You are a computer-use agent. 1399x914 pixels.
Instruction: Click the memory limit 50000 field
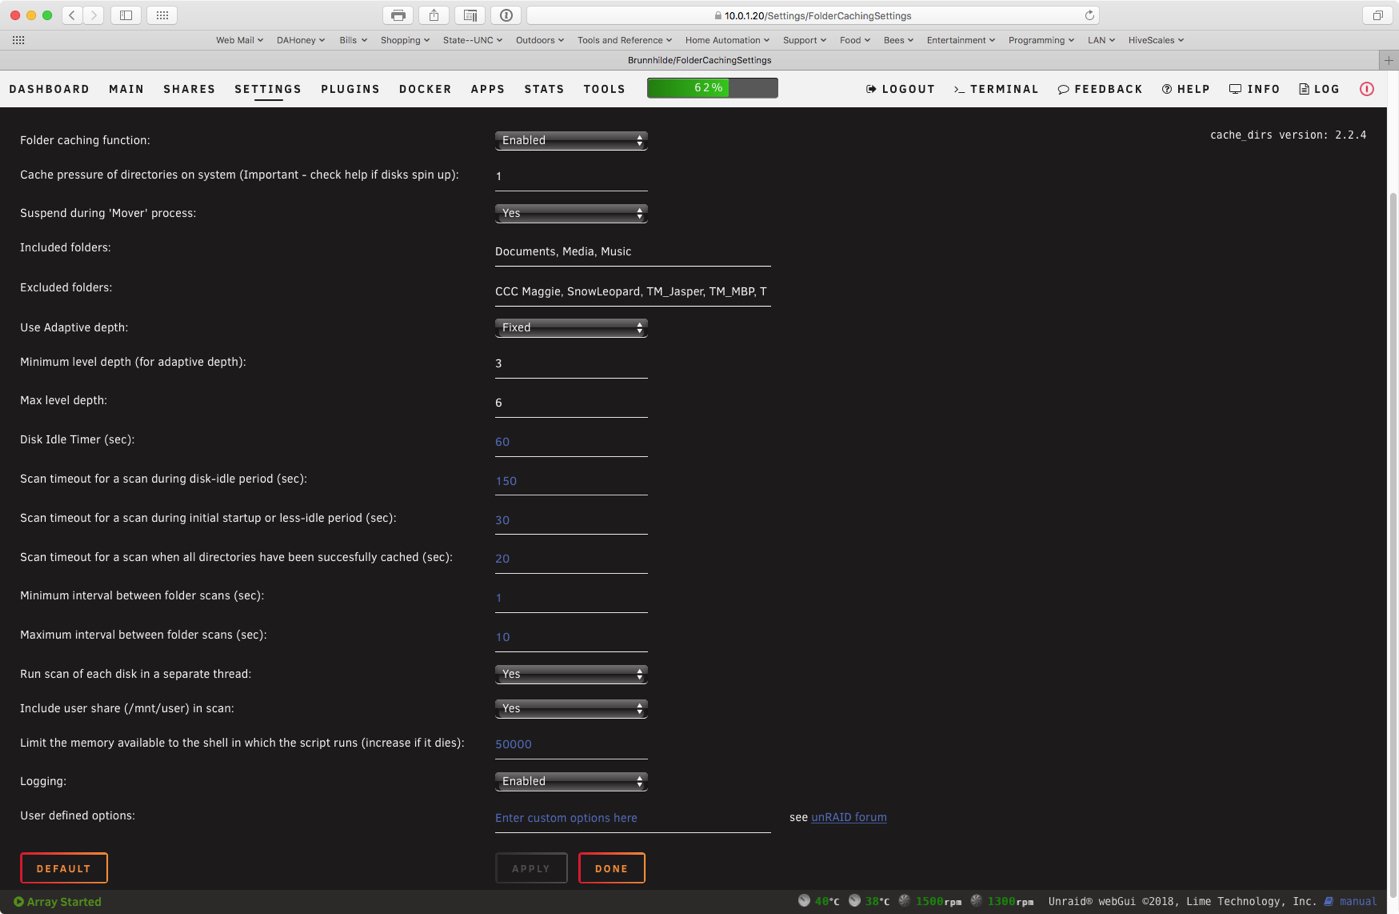[571, 744]
